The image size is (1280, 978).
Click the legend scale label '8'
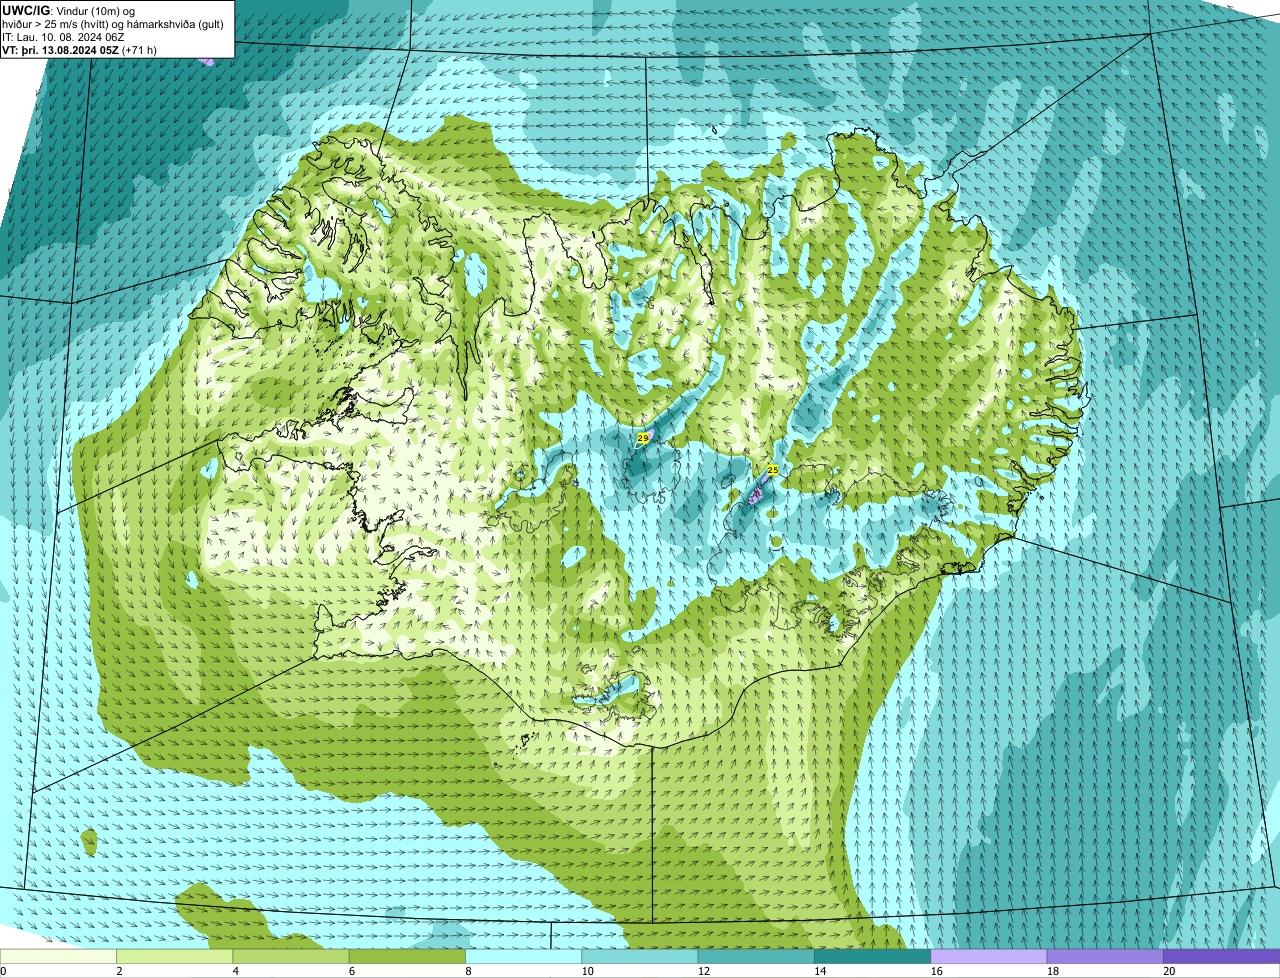[467, 971]
